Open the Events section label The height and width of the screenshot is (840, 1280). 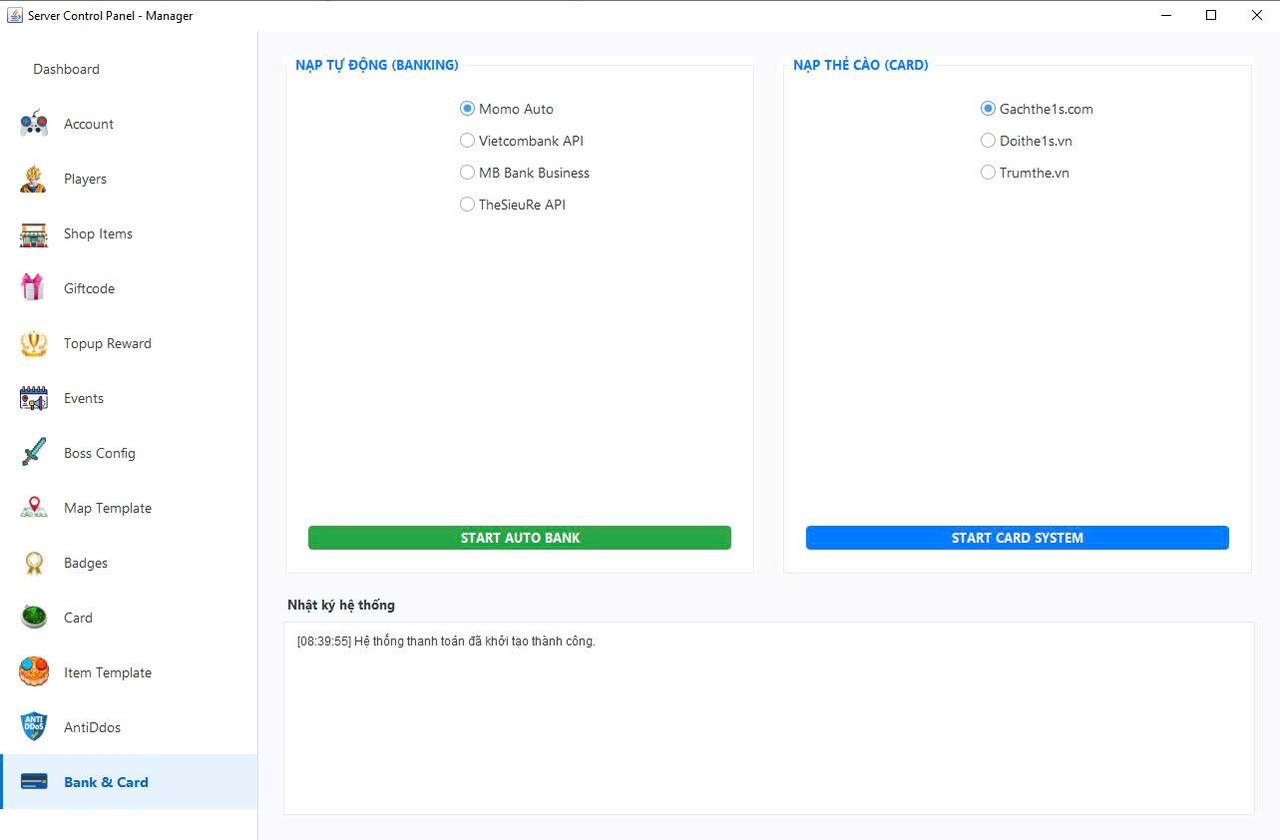[84, 398]
